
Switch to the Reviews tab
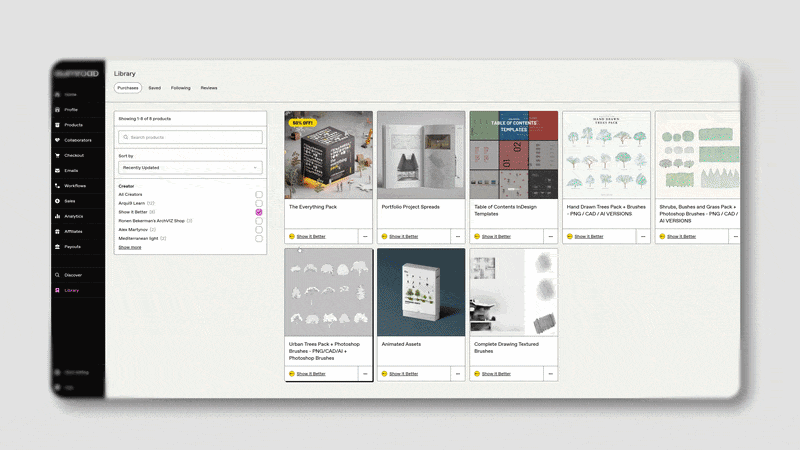pyautogui.click(x=209, y=88)
